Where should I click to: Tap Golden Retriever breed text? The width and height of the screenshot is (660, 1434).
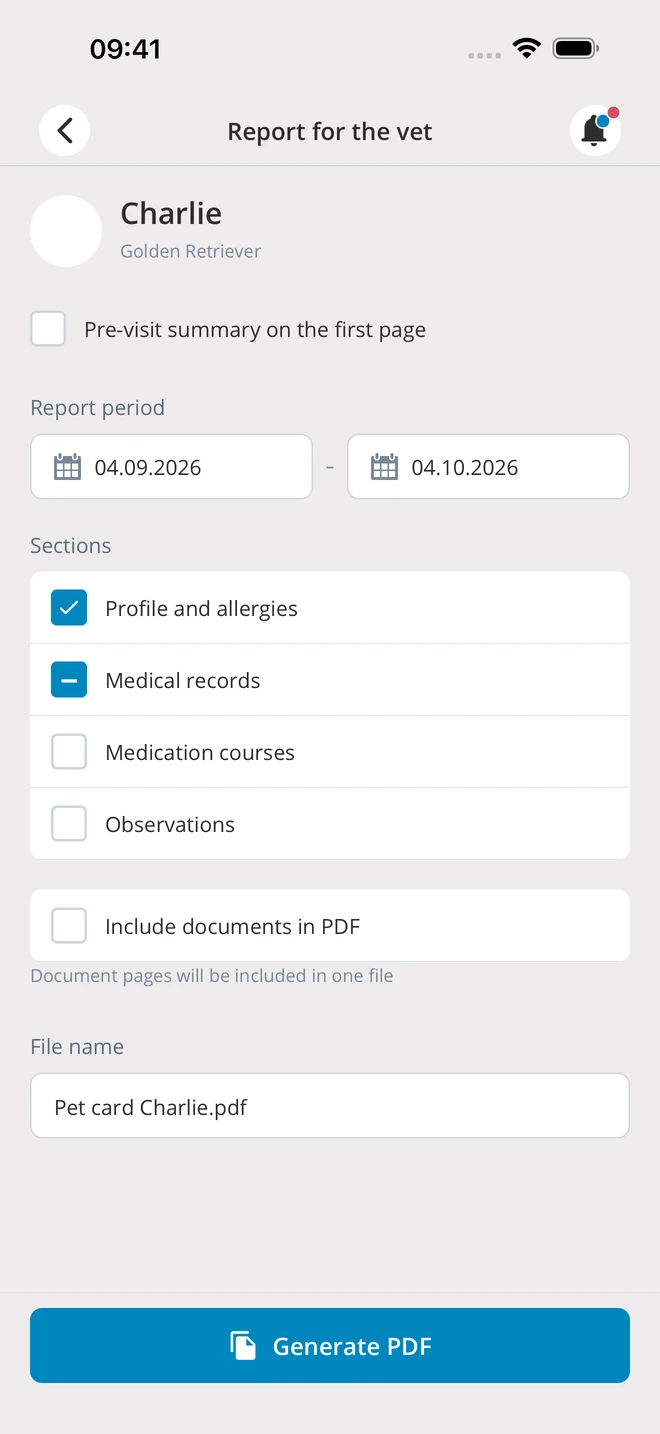(x=191, y=251)
